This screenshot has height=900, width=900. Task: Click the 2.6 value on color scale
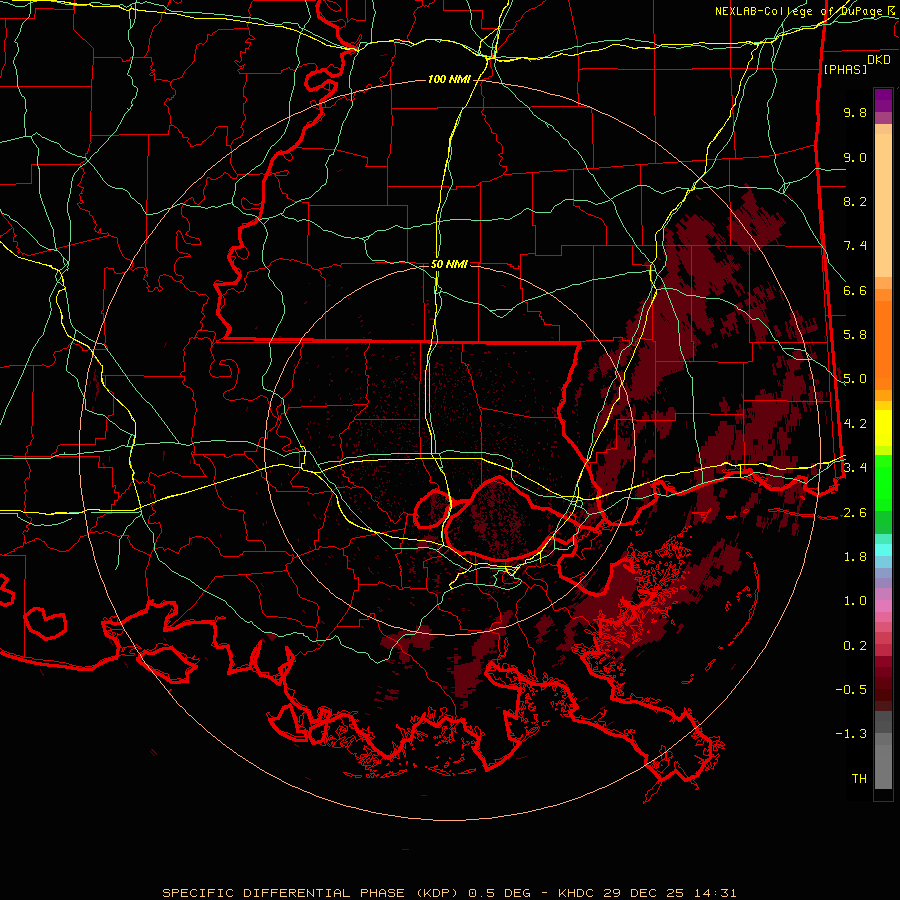(x=855, y=513)
